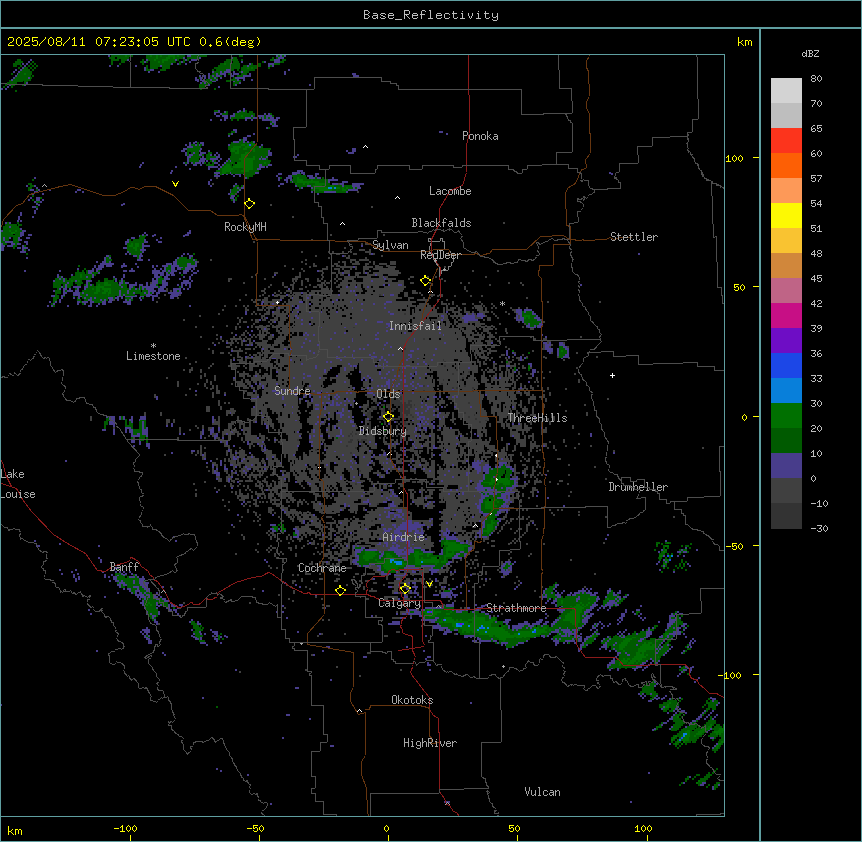Image resolution: width=862 pixels, height=842 pixels.
Task: Click the Calgary city label
Action: coord(400,603)
